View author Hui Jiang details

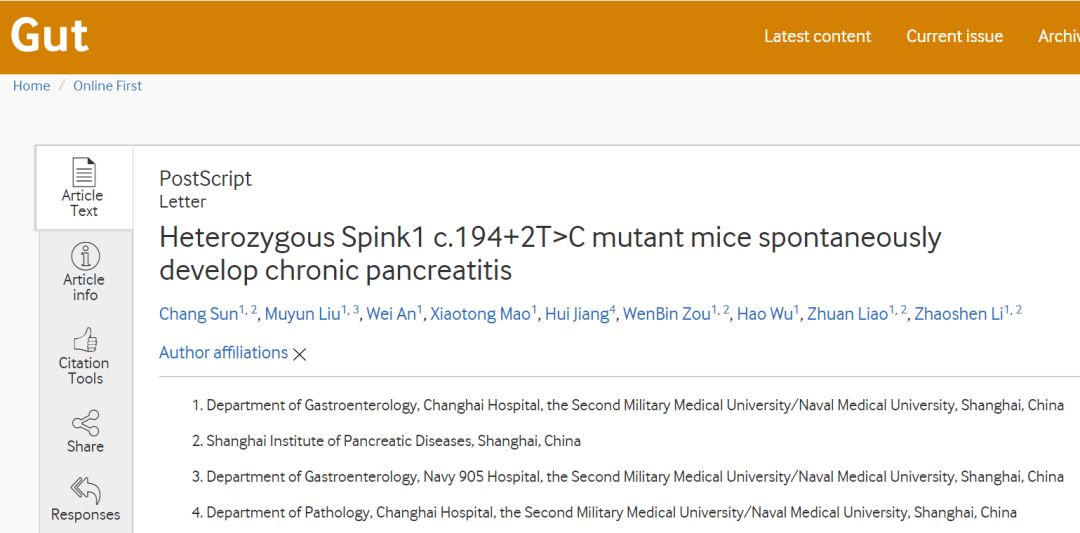click(577, 314)
